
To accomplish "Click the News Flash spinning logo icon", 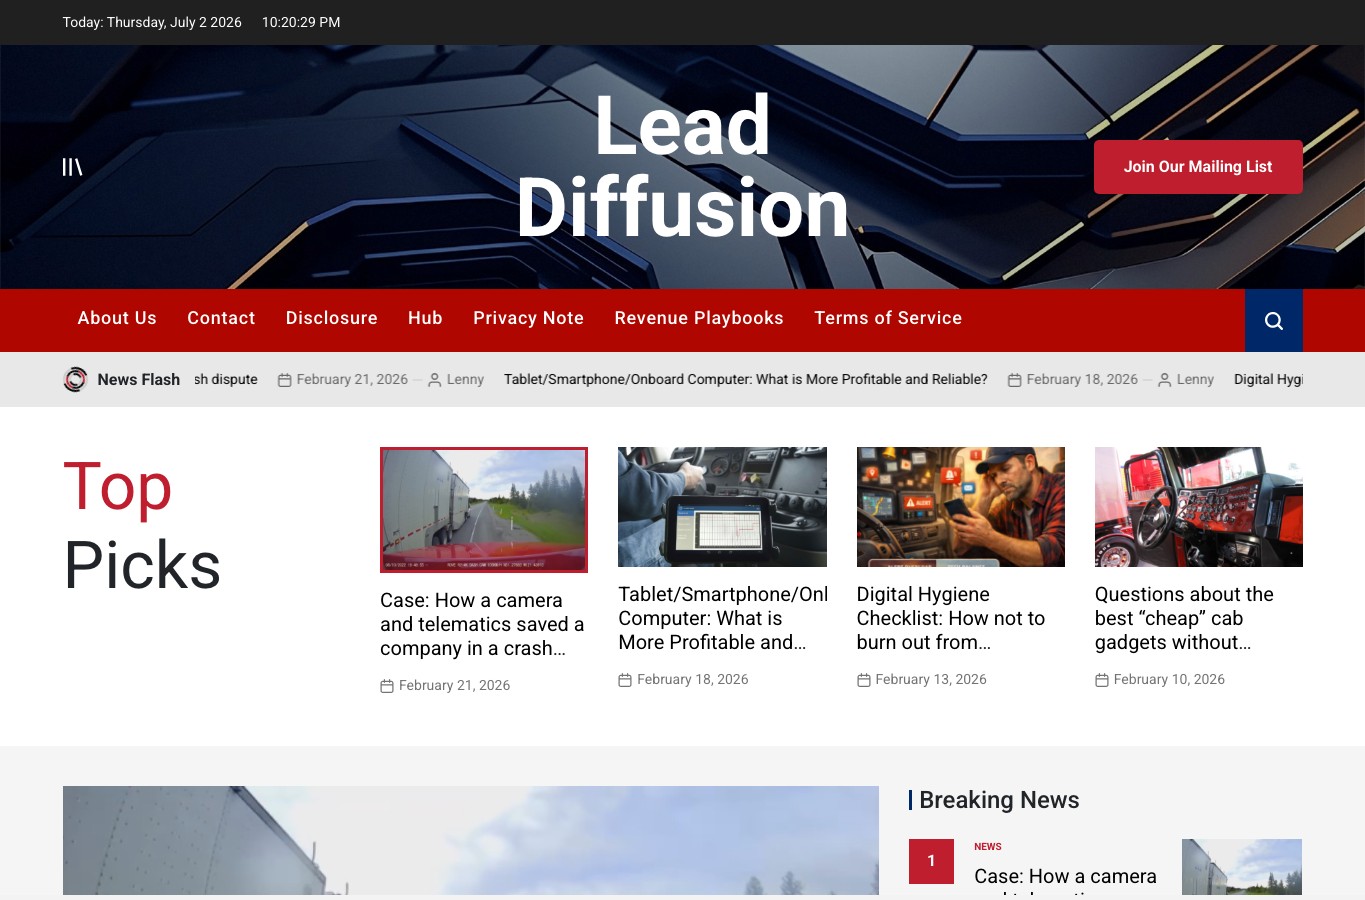I will tap(75, 379).
